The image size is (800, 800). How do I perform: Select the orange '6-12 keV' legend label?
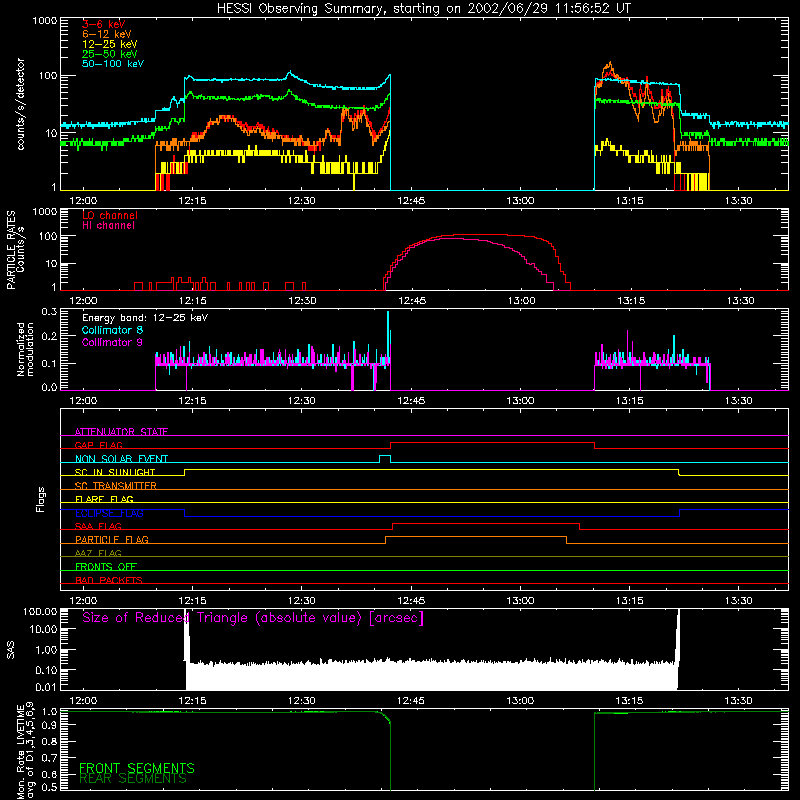pos(107,34)
